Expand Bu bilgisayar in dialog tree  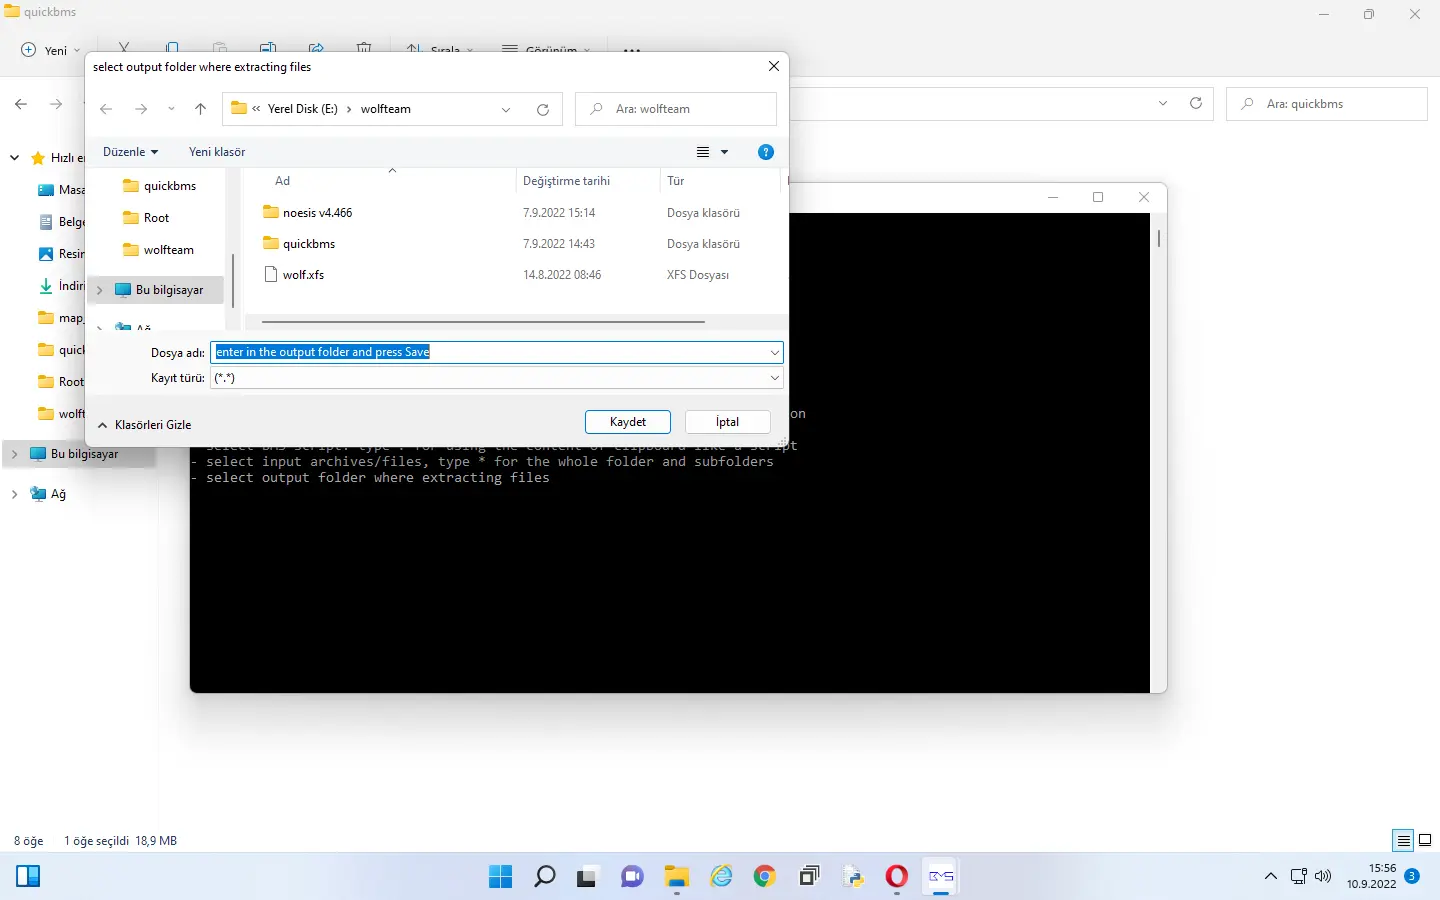(99, 290)
